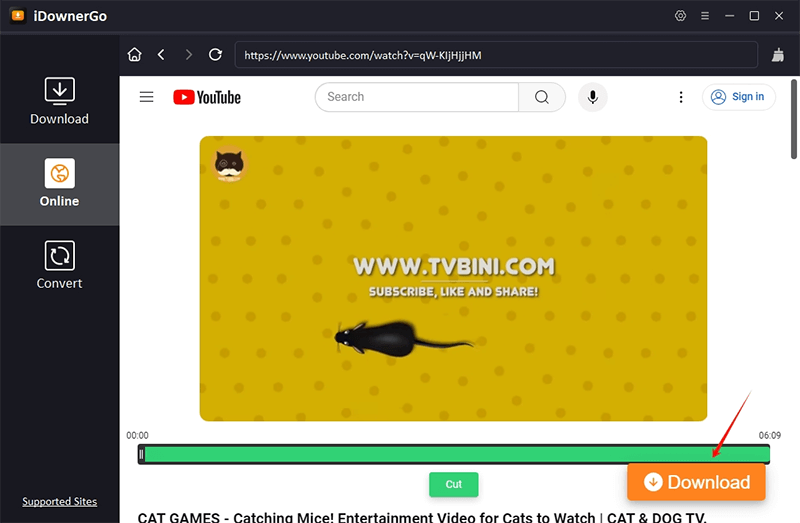Click the orange Download button
Image resolution: width=800 pixels, height=523 pixels.
pos(696,482)
